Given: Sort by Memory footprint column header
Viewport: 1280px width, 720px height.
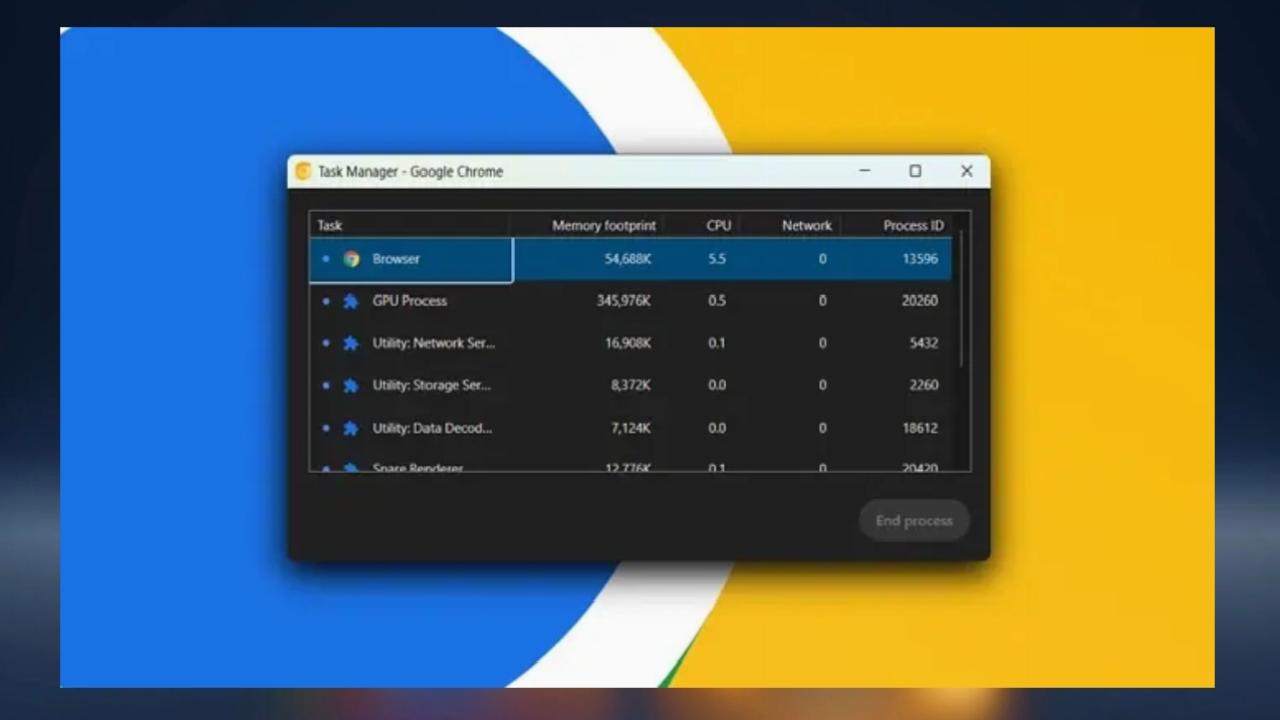Looking at the screenshot, I should [604, 225].
